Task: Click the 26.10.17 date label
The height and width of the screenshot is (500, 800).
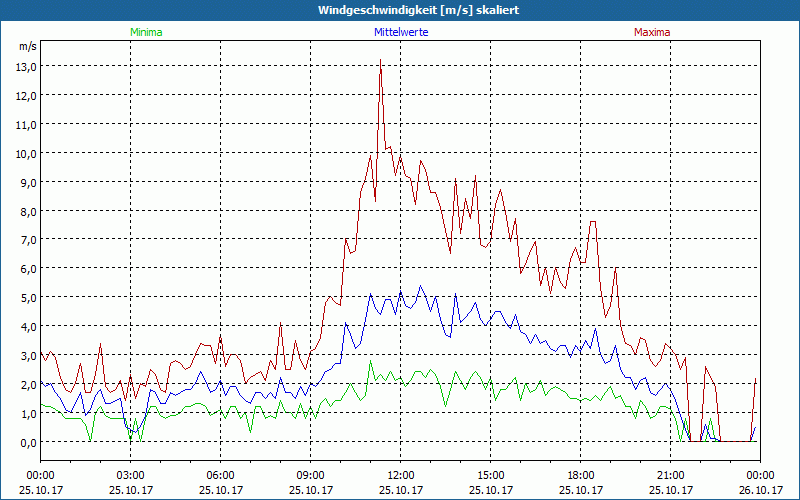Action: (x=760, y=490)
